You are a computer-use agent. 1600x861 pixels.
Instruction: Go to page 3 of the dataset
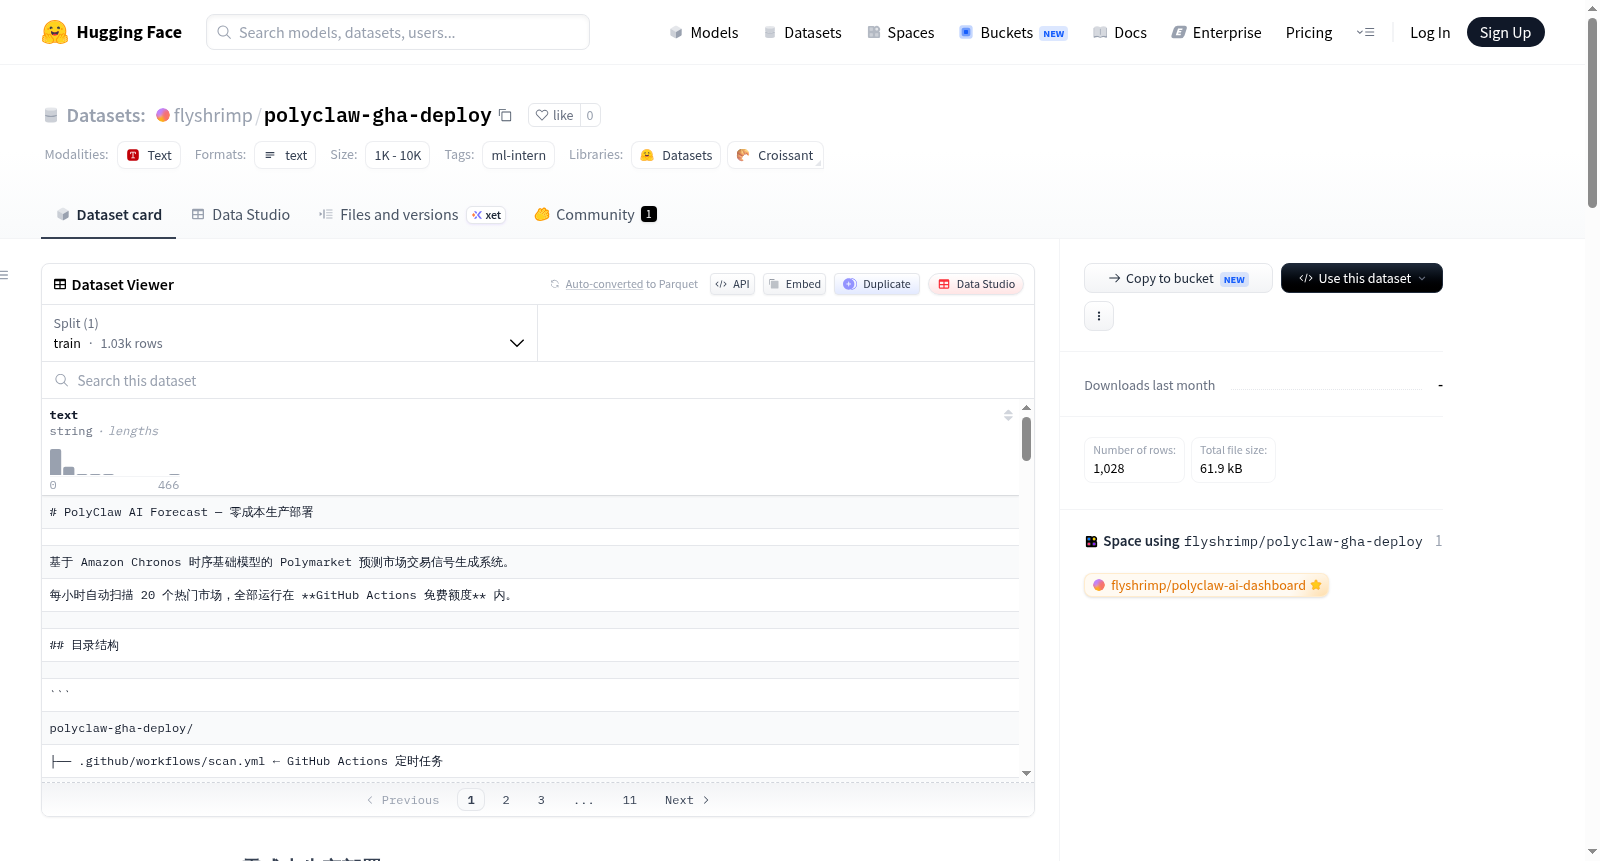tap(541, 800)
